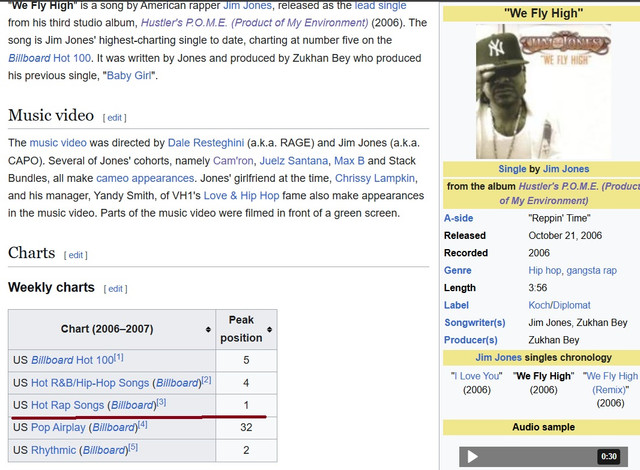Viewport: 640px width, 470px height.
Task: Open the Single link in infobox
Action: (512, 169)
